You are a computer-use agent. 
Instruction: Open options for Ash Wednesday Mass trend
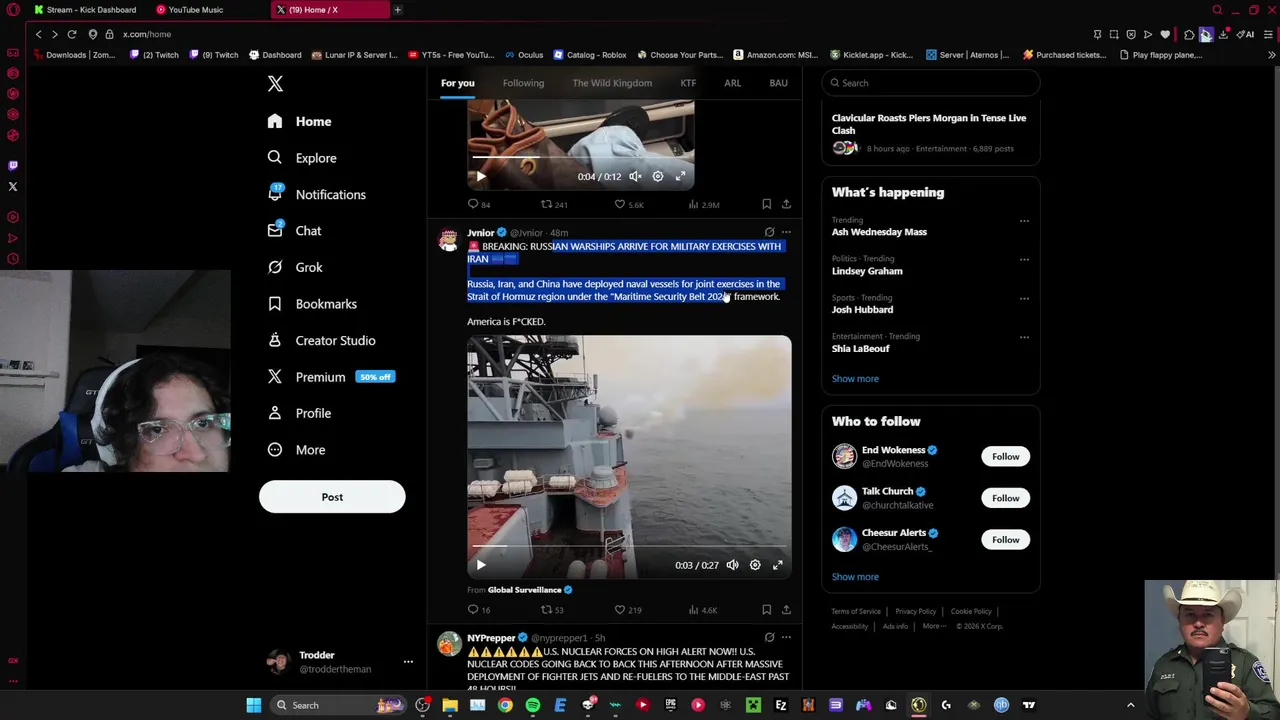coord(1024,220)
